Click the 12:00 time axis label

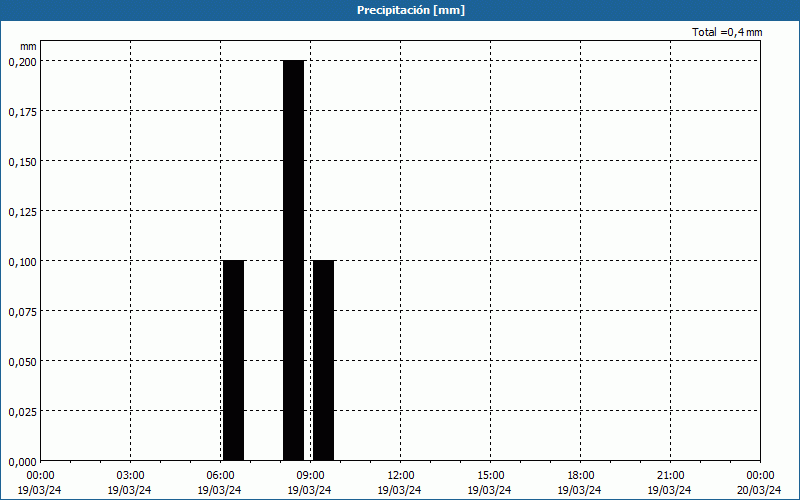(401, 476)
